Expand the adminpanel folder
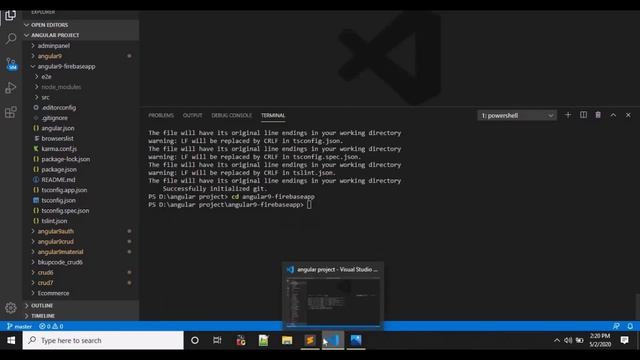This screenshot has width=640, height=360. point(81,46)
